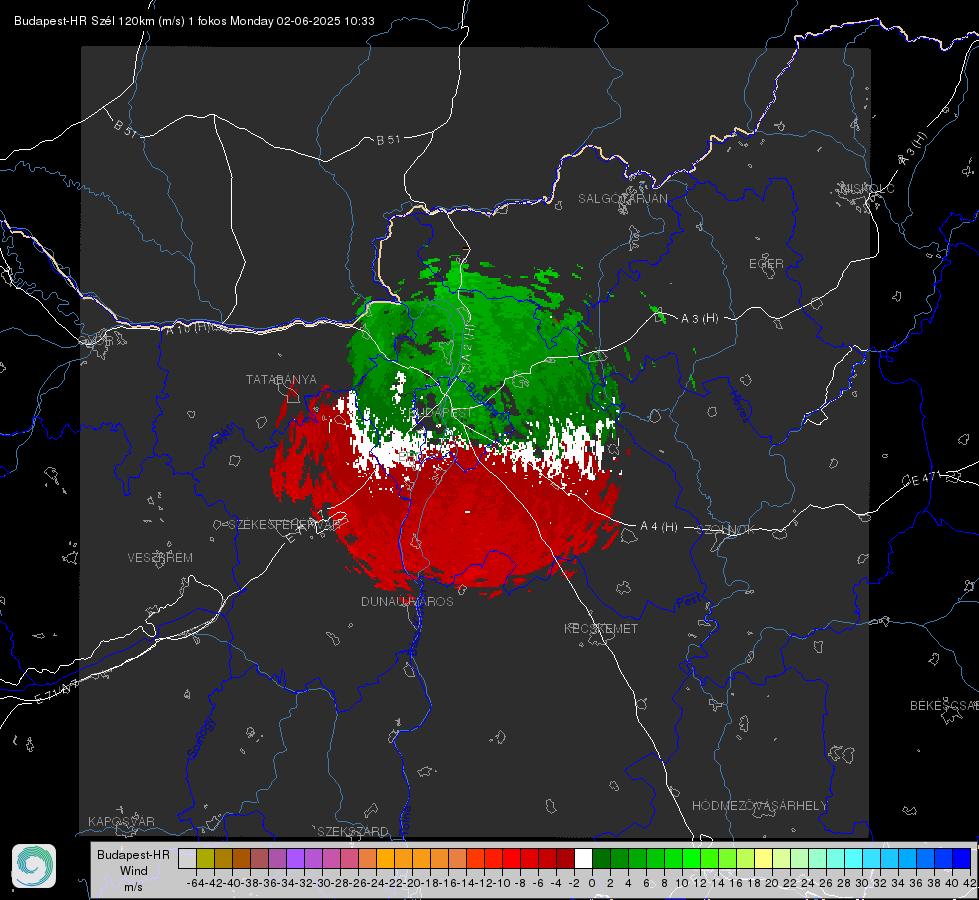The height and width of the screenshot is (900, 979).
Task: Click the SALGÓTARJÁN city label
Action: click(622, 199)
